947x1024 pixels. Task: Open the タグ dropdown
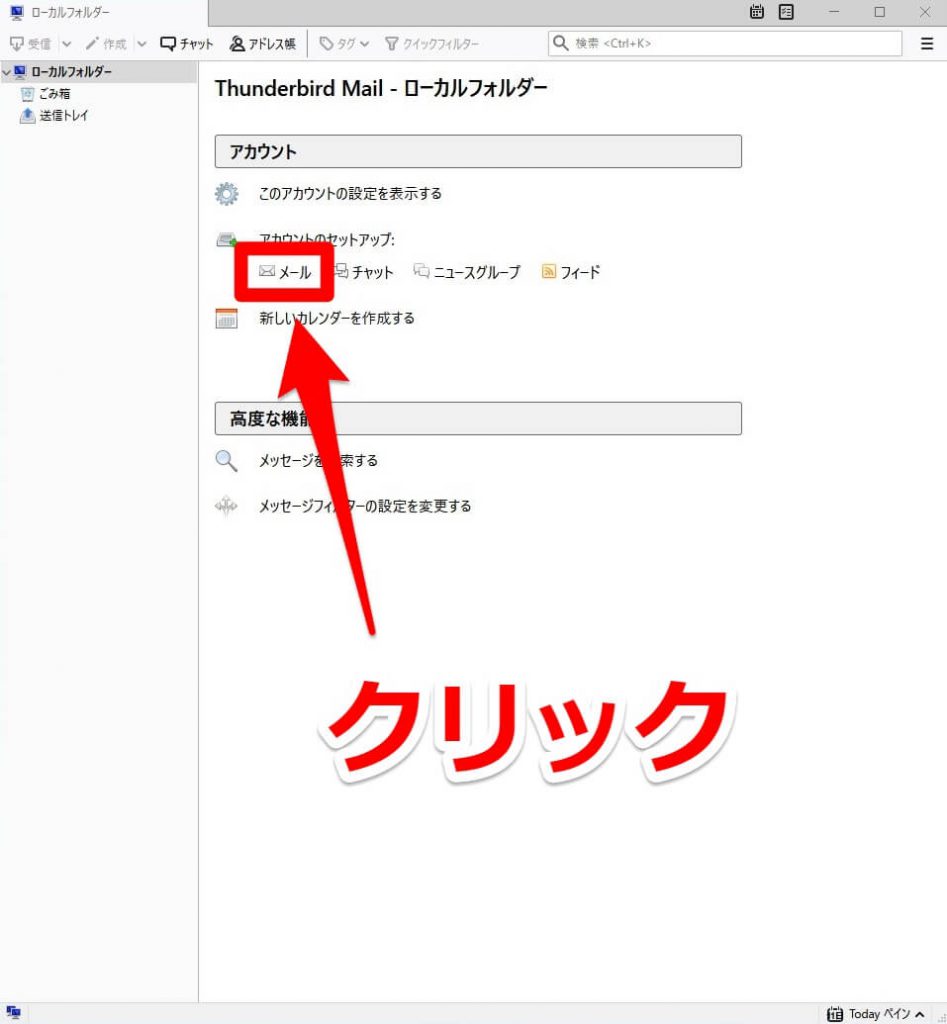[344, 44]
